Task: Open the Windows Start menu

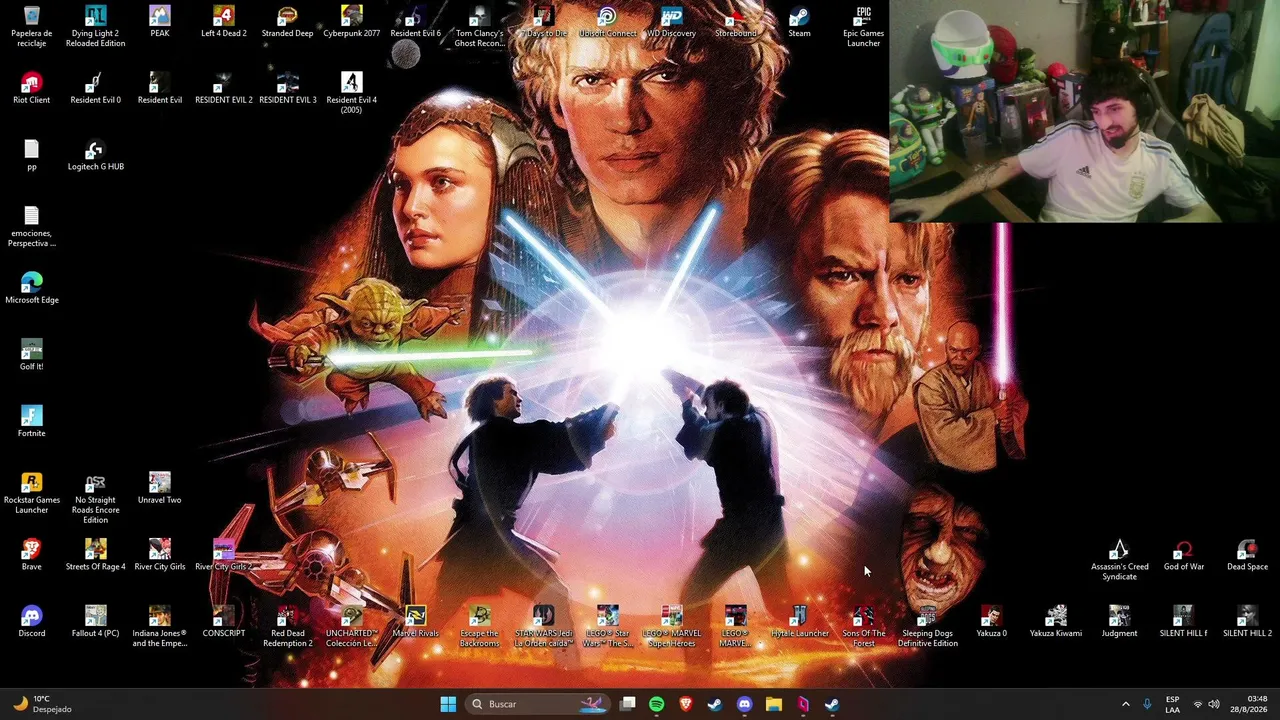Action: 448,704
